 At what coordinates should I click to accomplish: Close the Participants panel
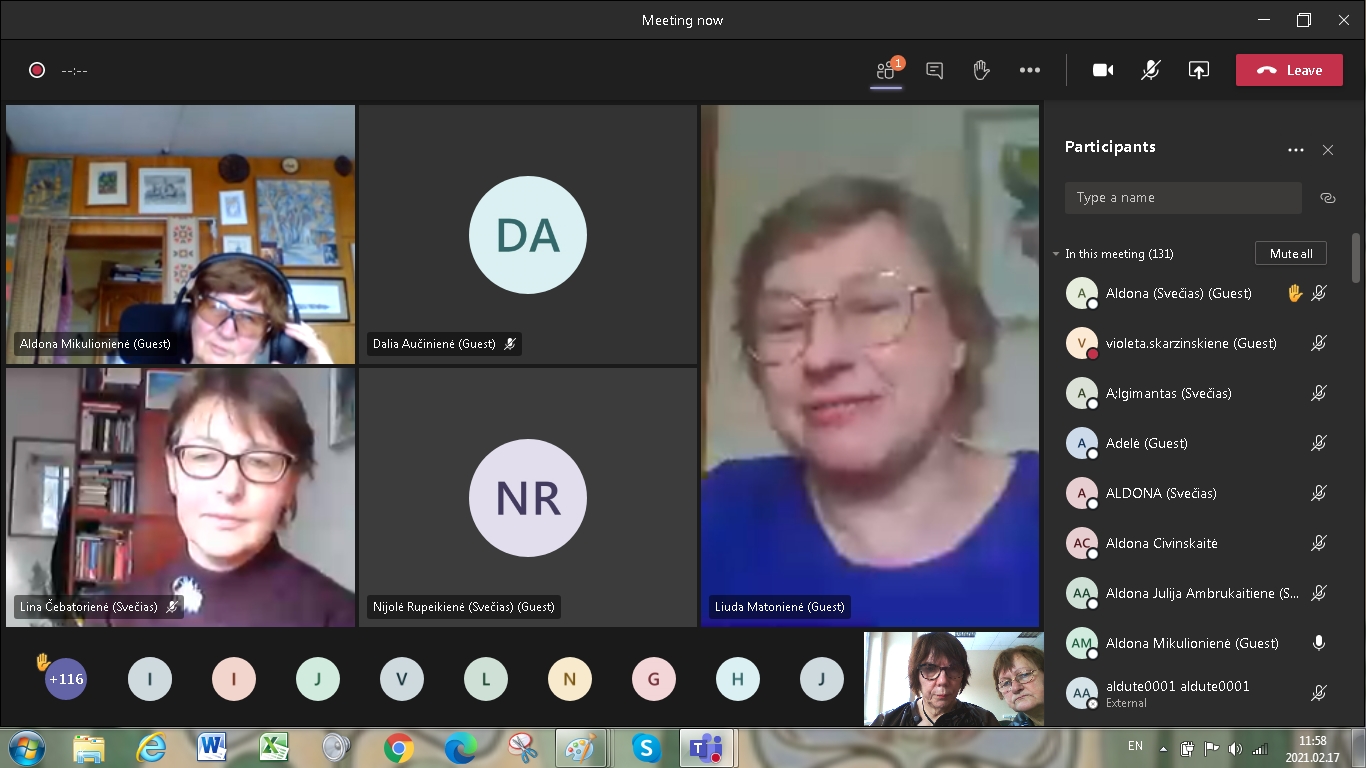click(x=1327, y=150)
